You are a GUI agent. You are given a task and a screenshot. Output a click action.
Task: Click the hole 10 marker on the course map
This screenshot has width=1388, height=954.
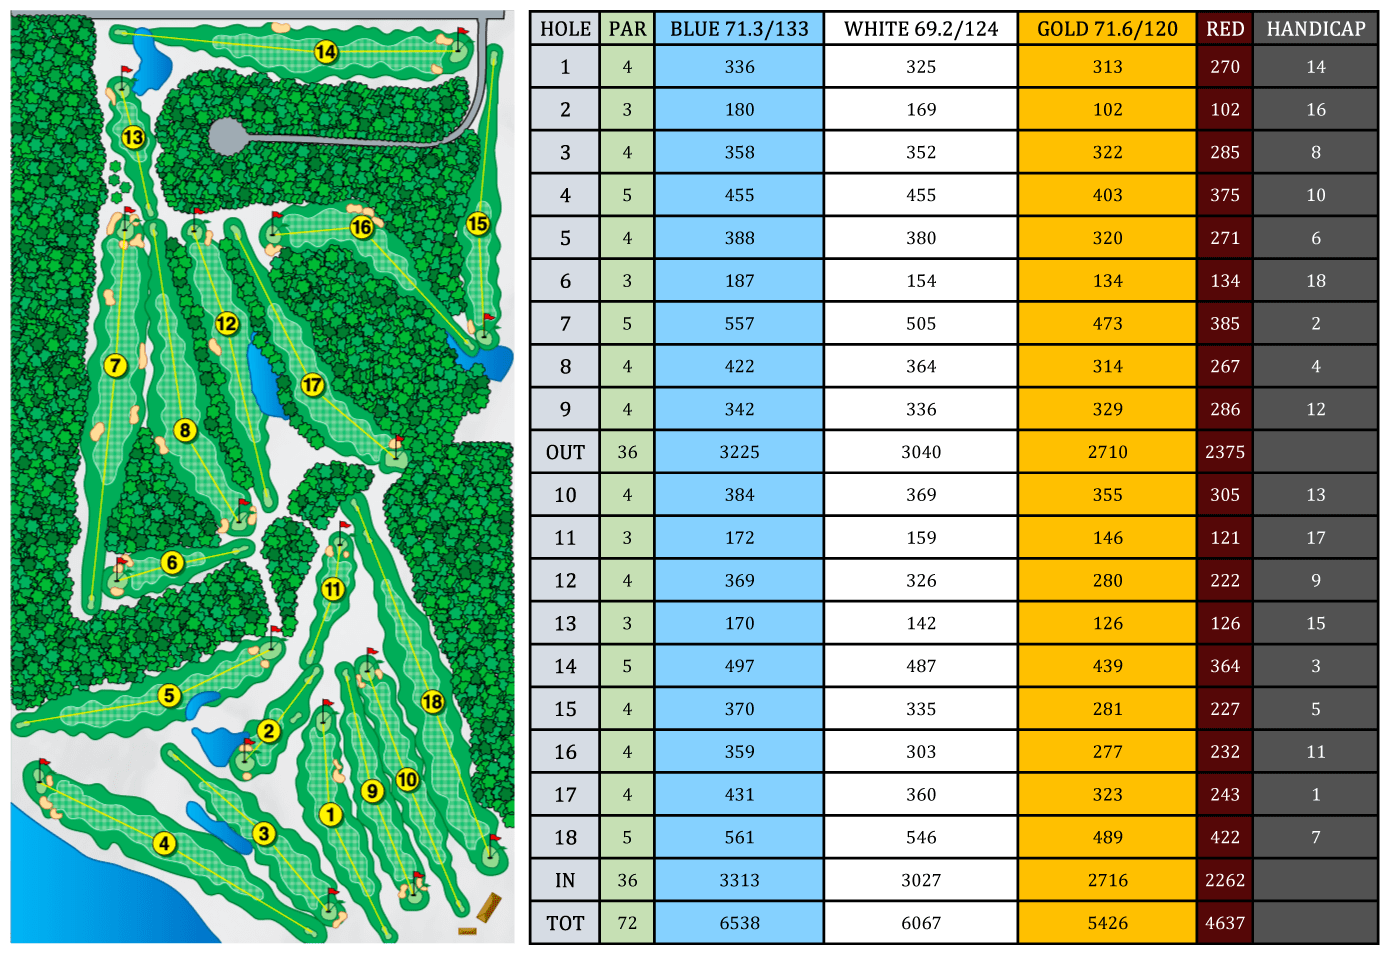pyautogui.click(x=407, y=780)
